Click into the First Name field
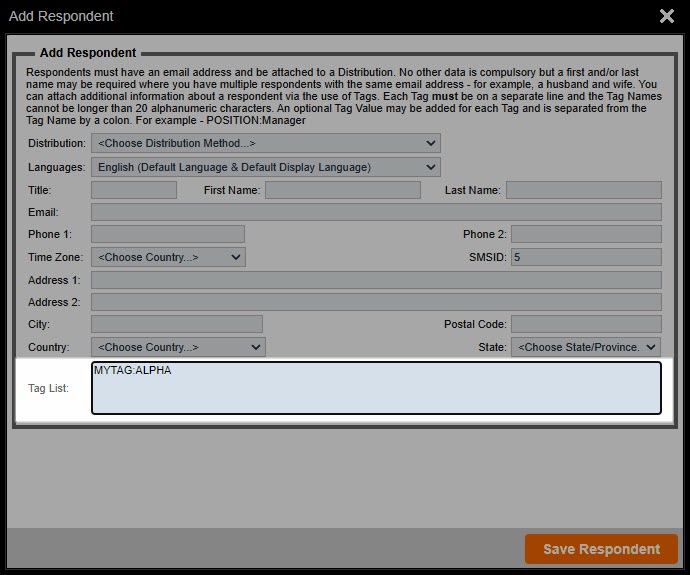690x575 pixels. tap(342, 190)
